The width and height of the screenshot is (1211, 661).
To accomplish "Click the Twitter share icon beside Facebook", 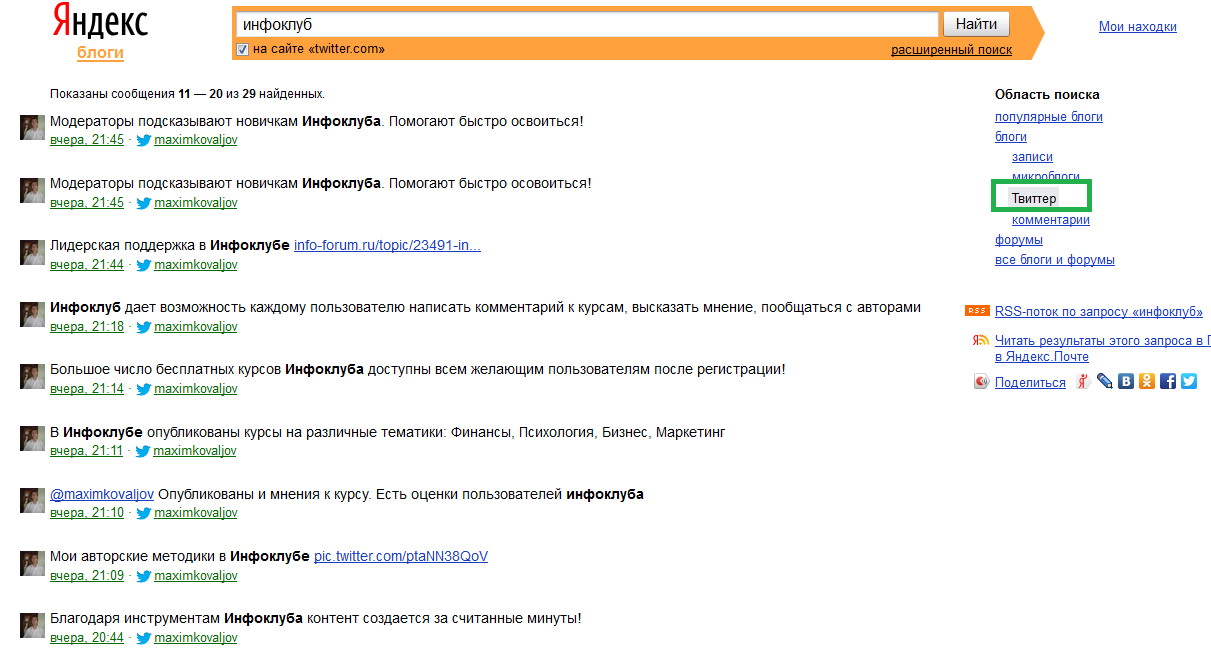I will tap(1189, 381).
